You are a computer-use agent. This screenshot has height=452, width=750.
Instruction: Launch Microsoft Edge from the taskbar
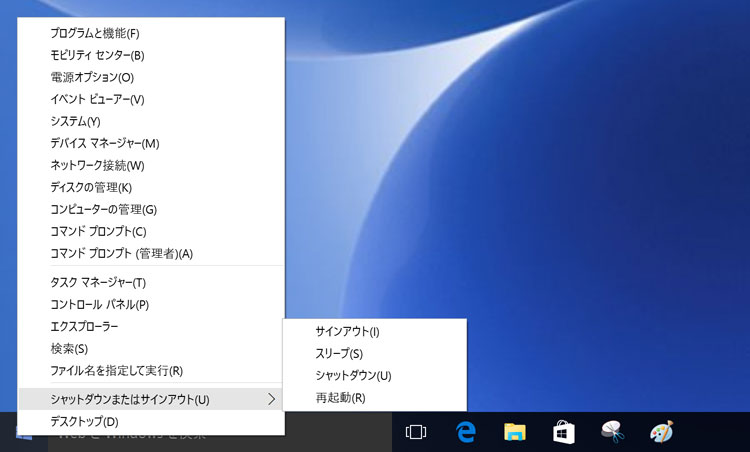pyautogui.click(x=465, y=432)
